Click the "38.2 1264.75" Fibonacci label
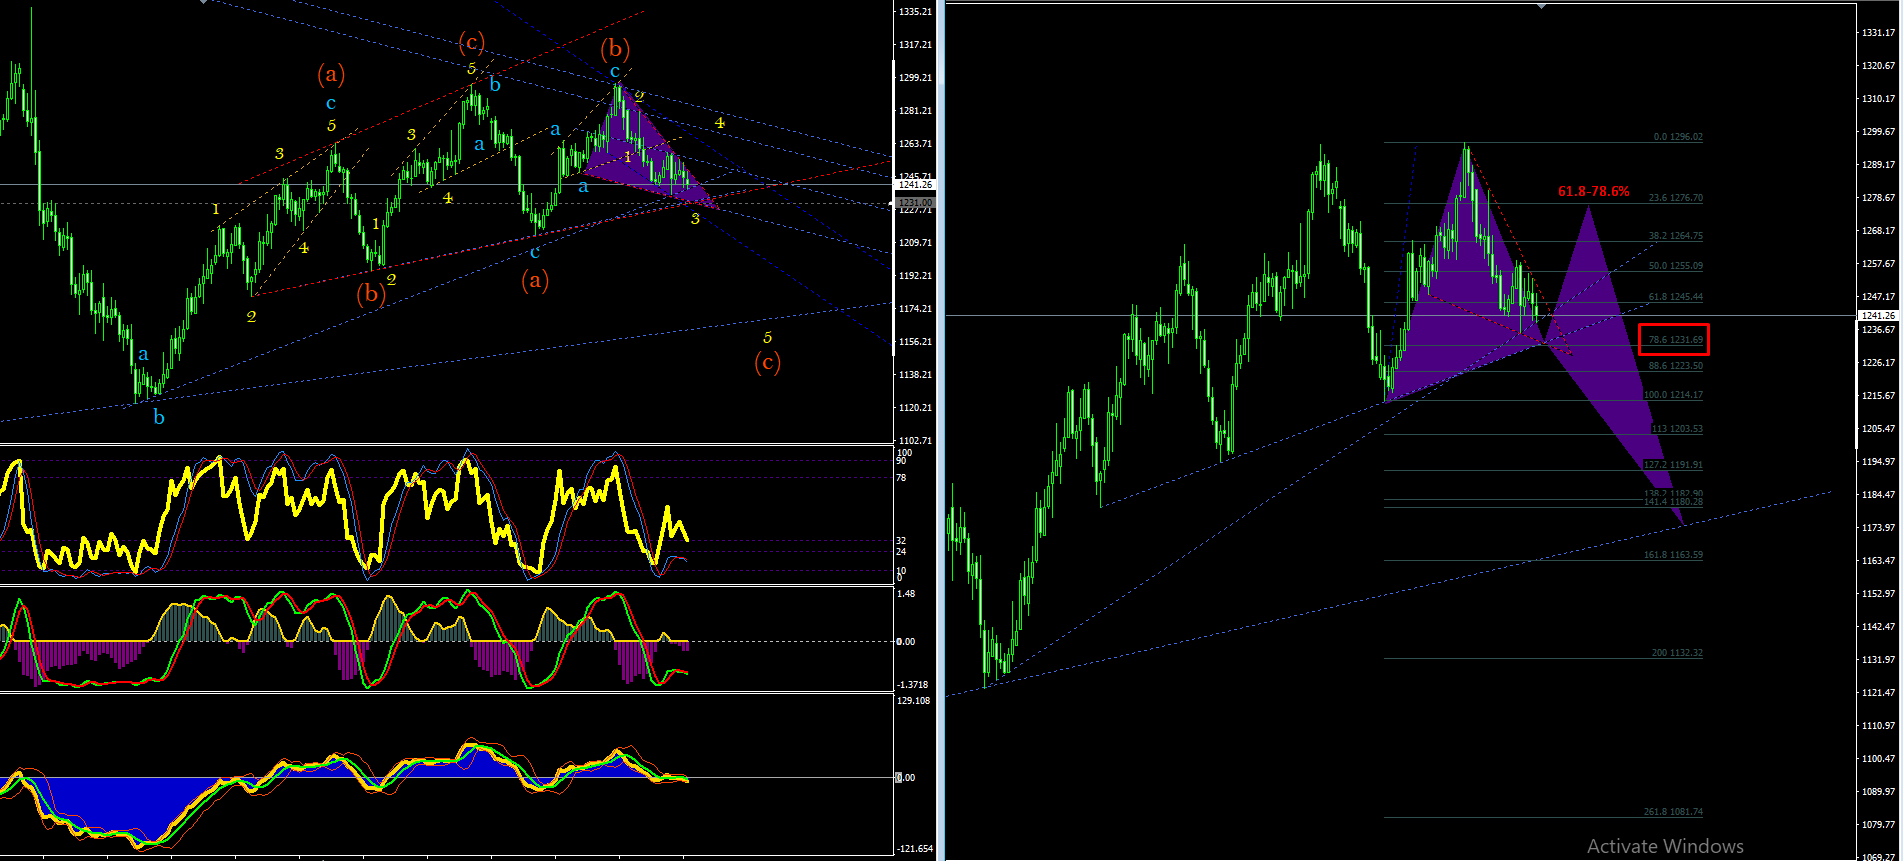 coord(1675,236)
